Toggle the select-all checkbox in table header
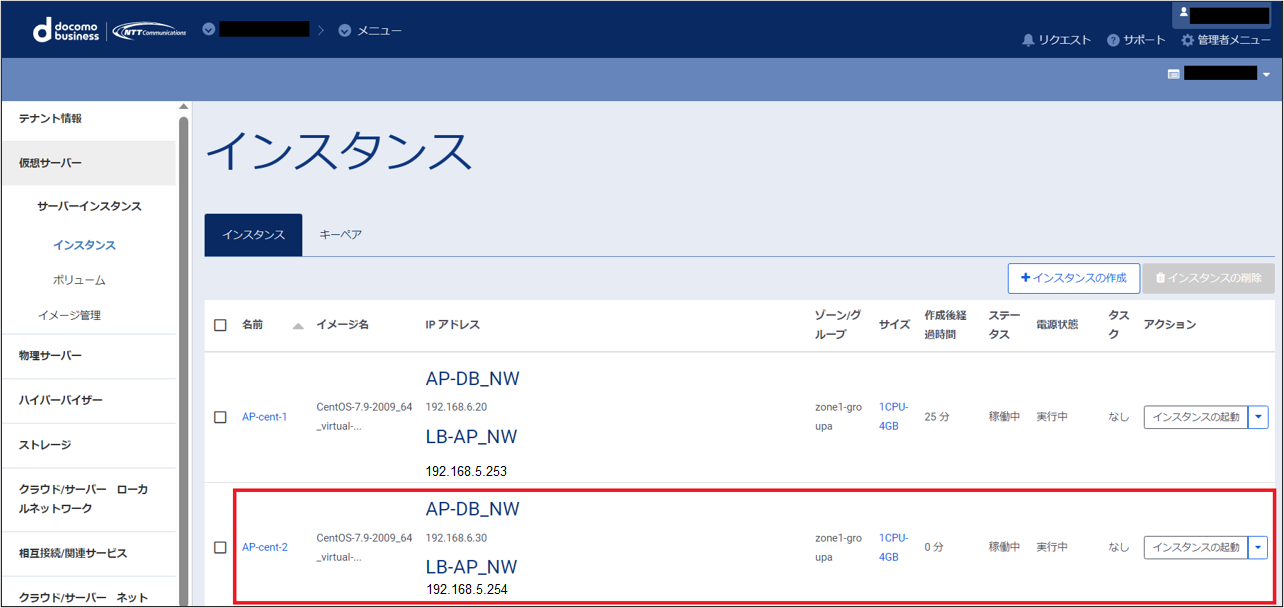The height and width of the screenshot is (608, 1284). click(220, 325)
